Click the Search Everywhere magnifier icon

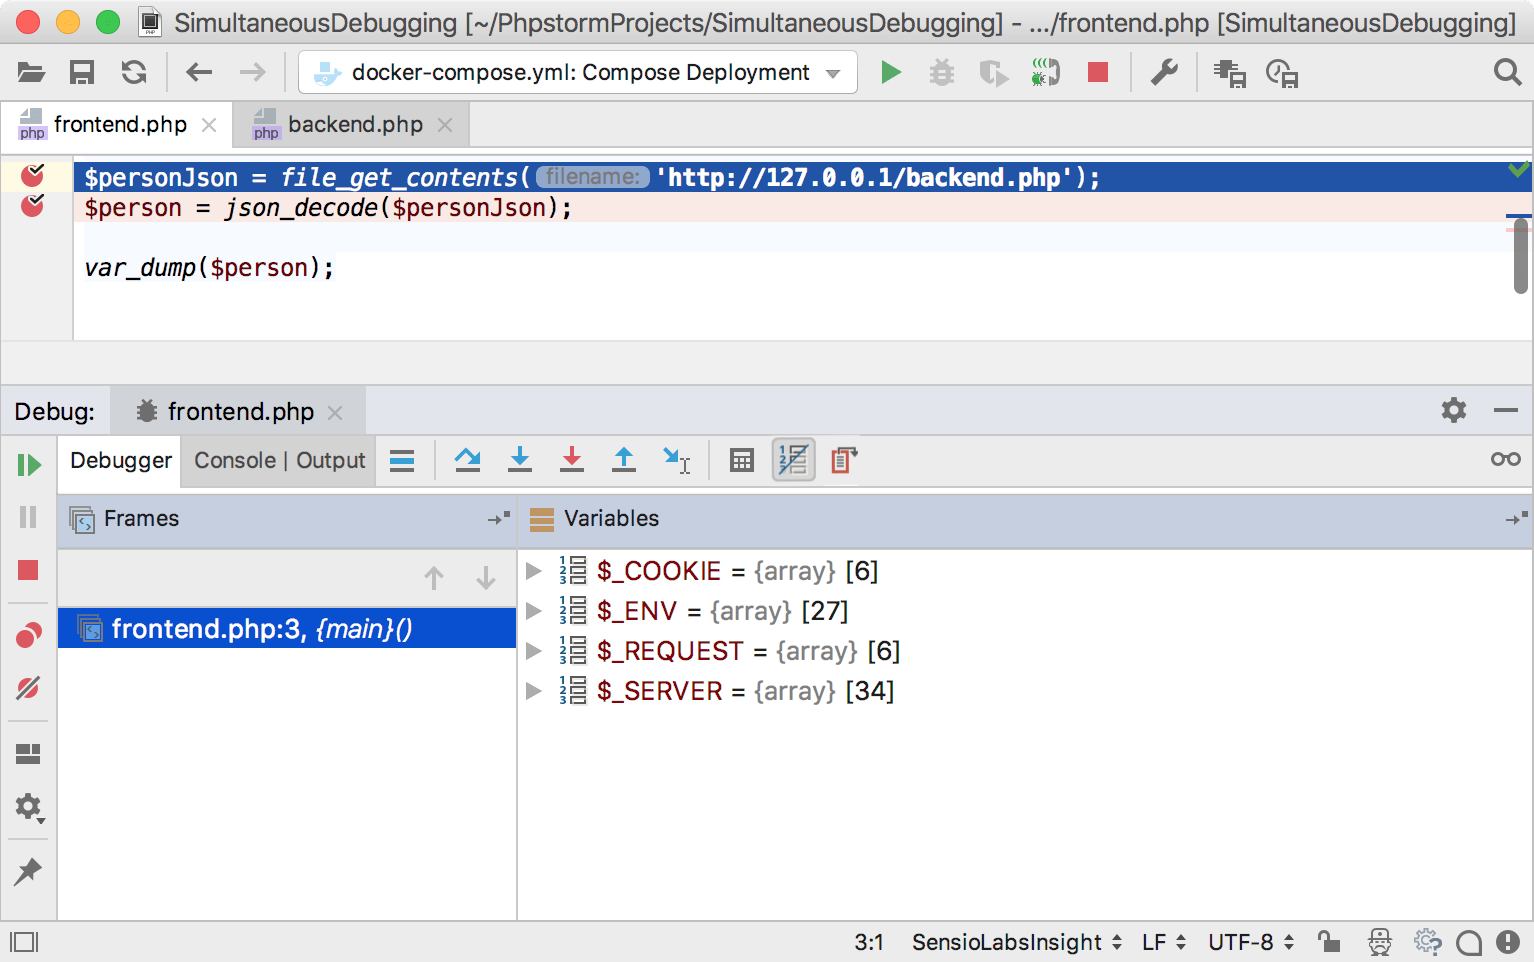[x=1506, y=71]
